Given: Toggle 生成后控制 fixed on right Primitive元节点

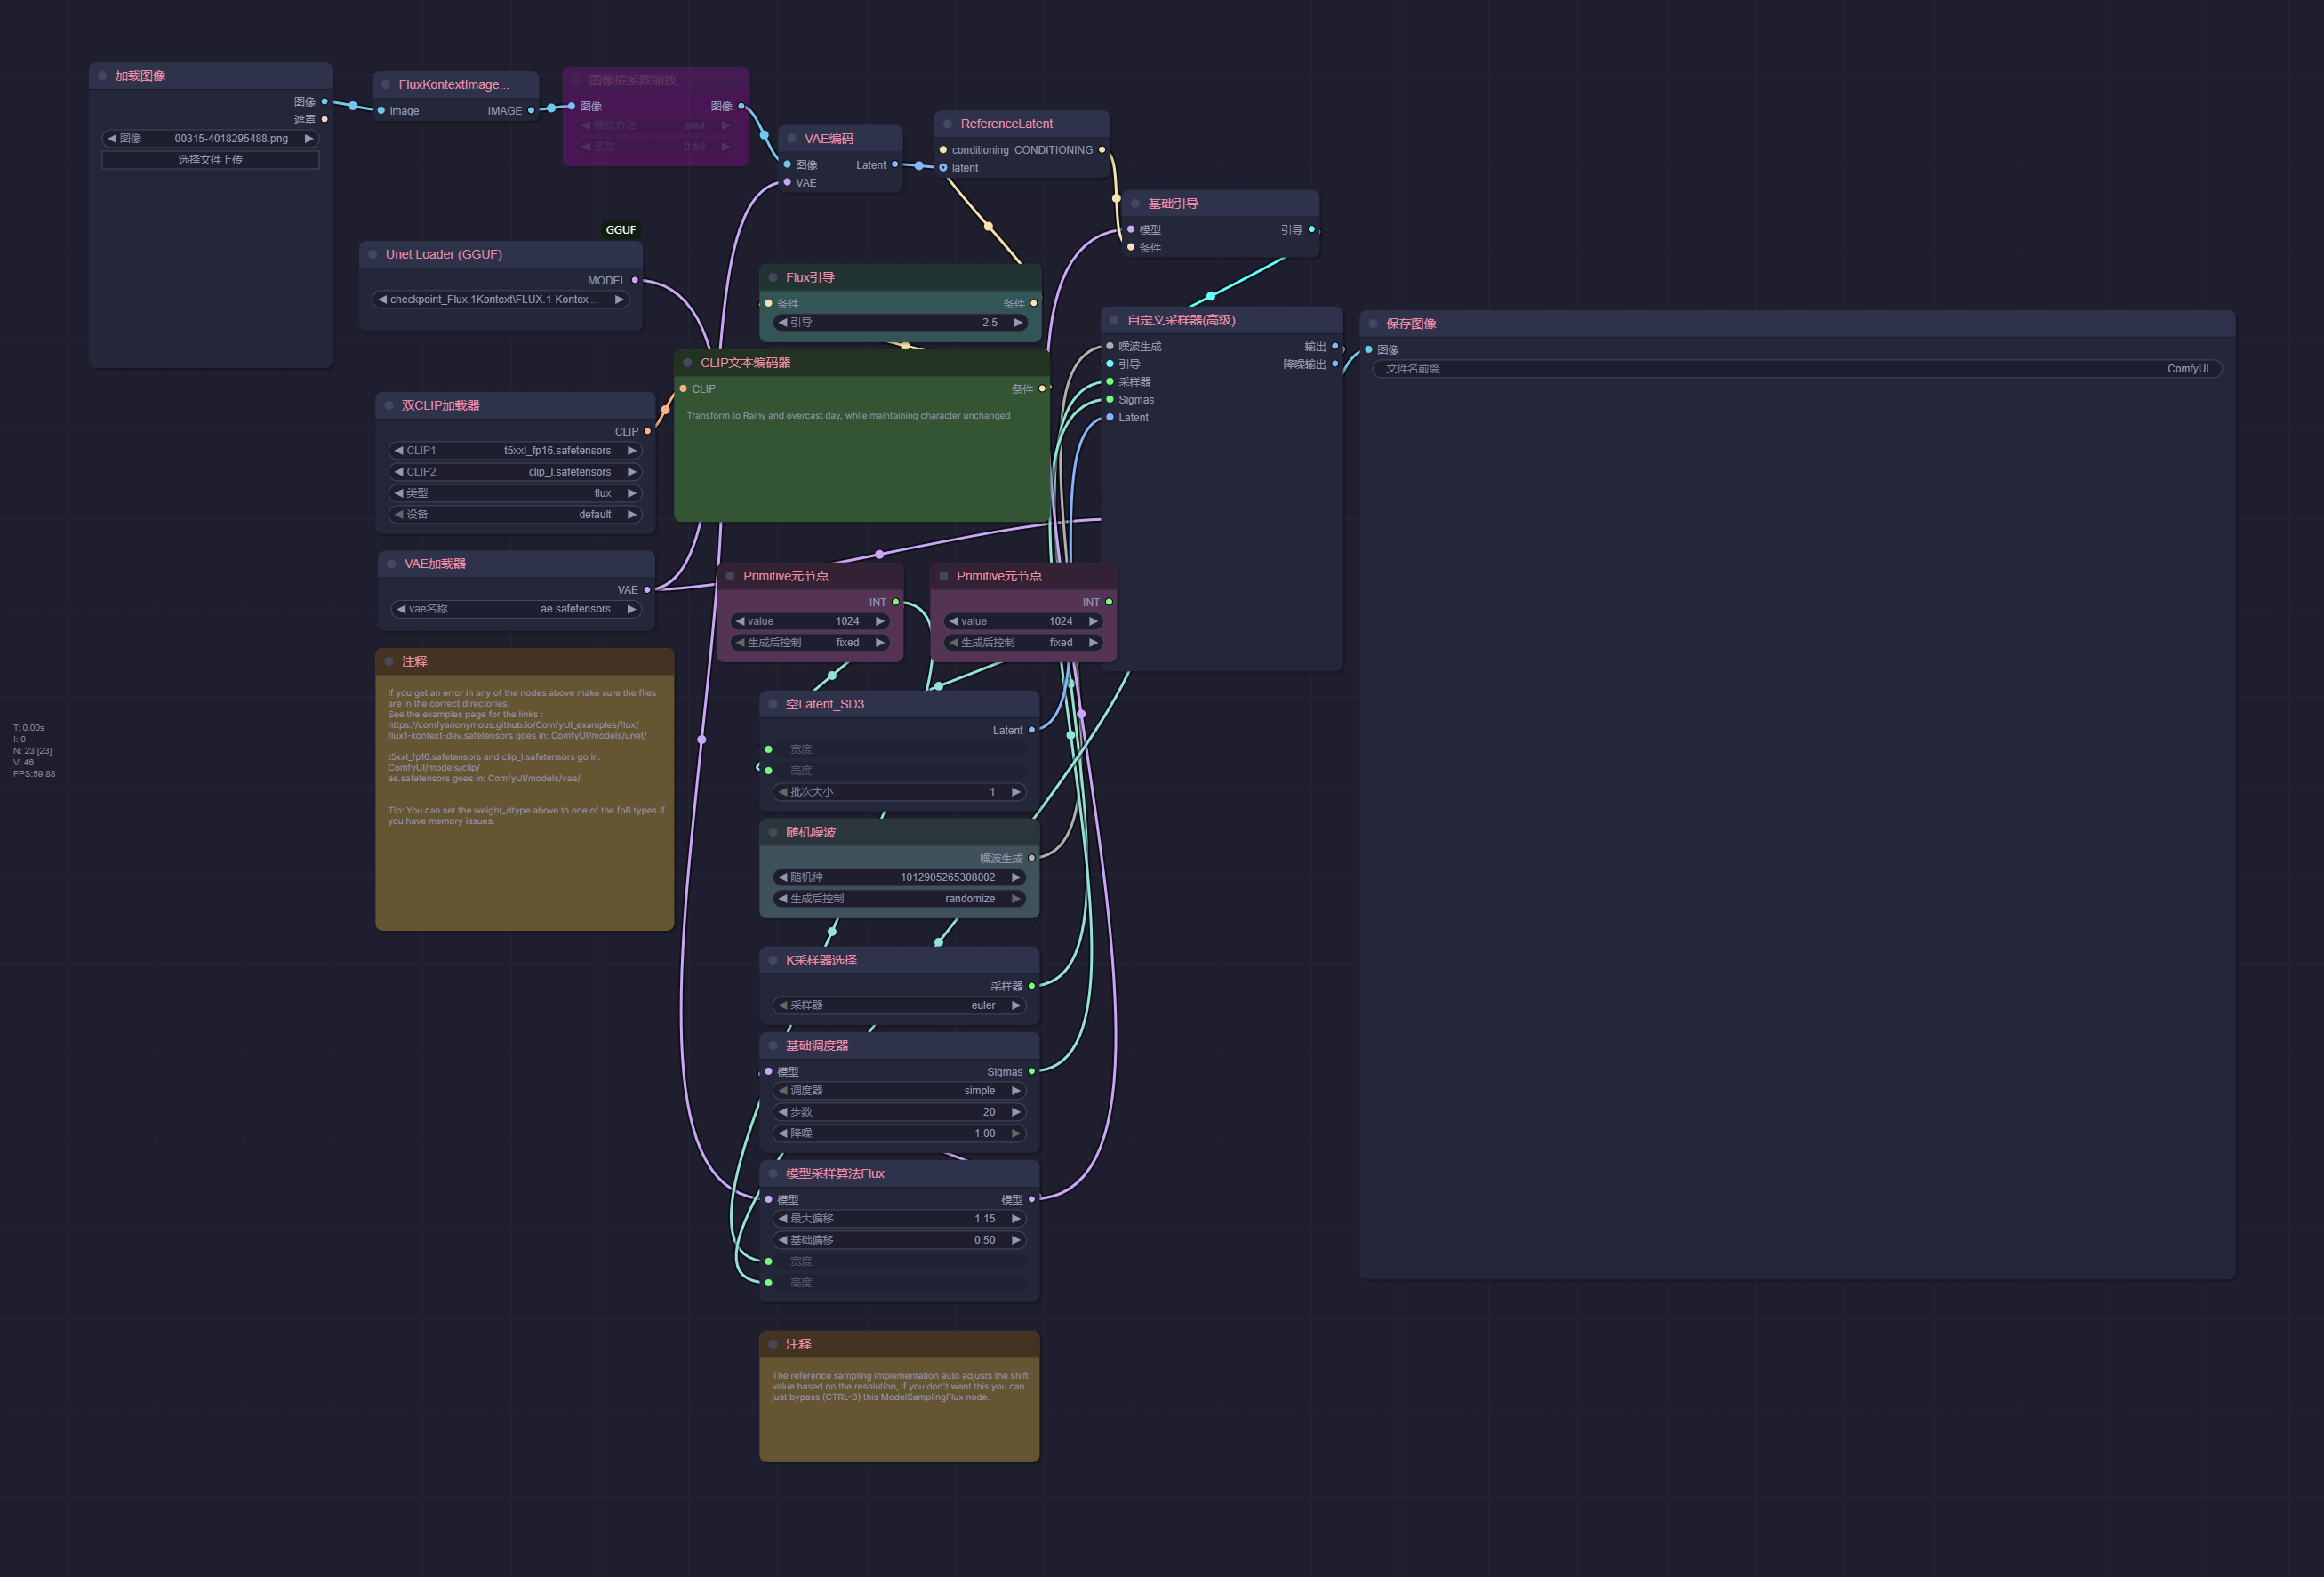Looking at the screenshot, I should click(1022, 642).
